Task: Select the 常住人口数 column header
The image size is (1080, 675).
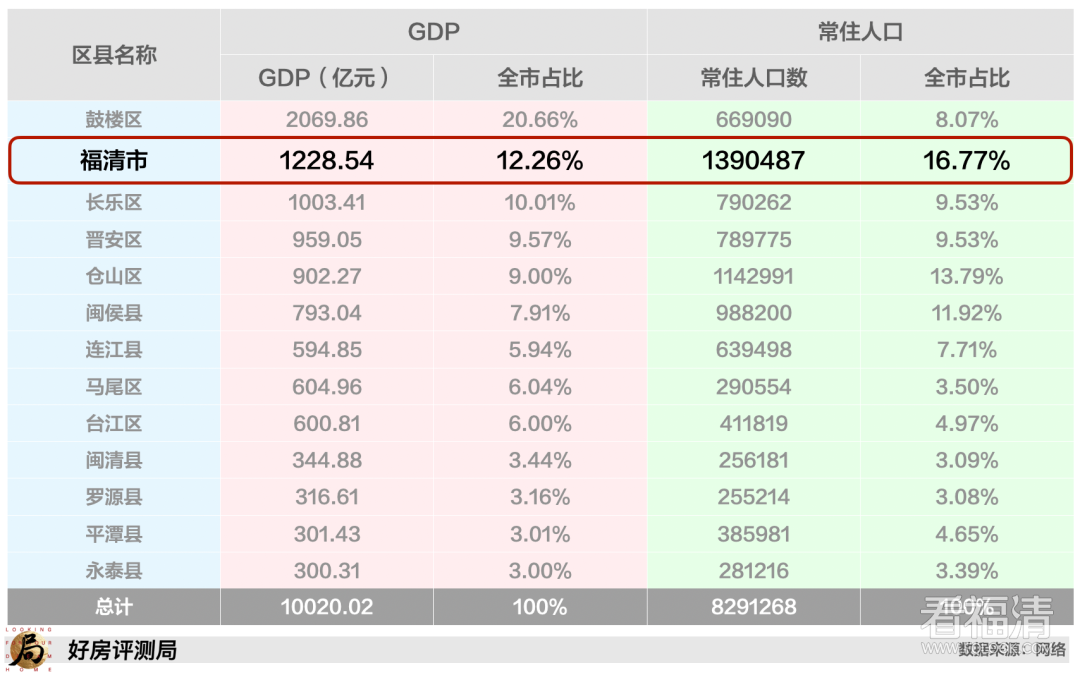Action: point(754,78)
